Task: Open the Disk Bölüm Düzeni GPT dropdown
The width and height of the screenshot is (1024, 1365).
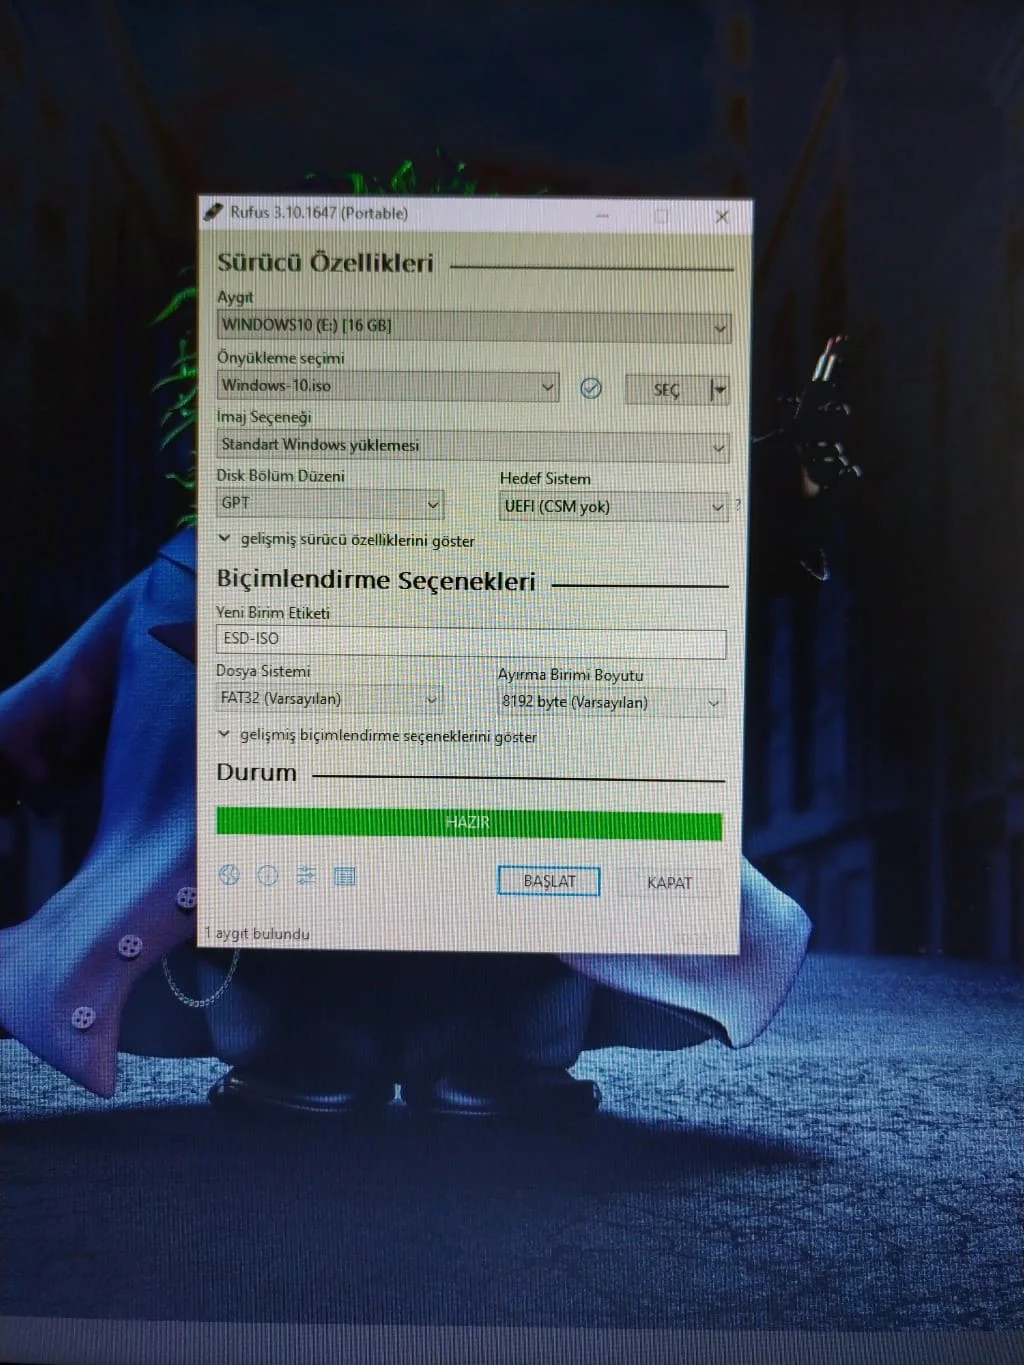Action: tap(330, 504)
